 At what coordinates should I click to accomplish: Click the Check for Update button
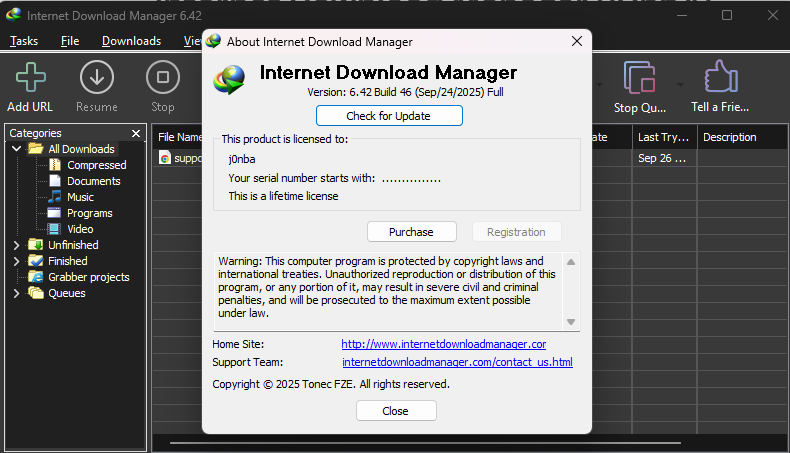click(389, 115)
